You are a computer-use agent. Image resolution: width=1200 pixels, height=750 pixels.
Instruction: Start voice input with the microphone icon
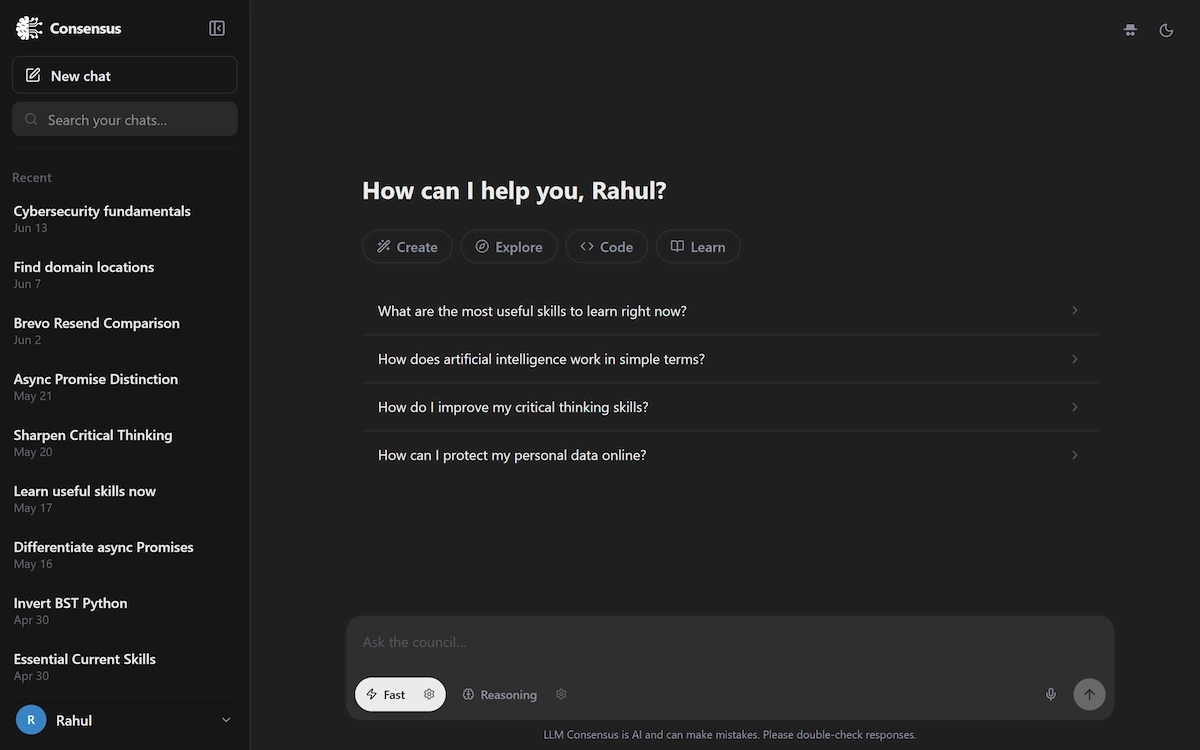coord(1051,694)
